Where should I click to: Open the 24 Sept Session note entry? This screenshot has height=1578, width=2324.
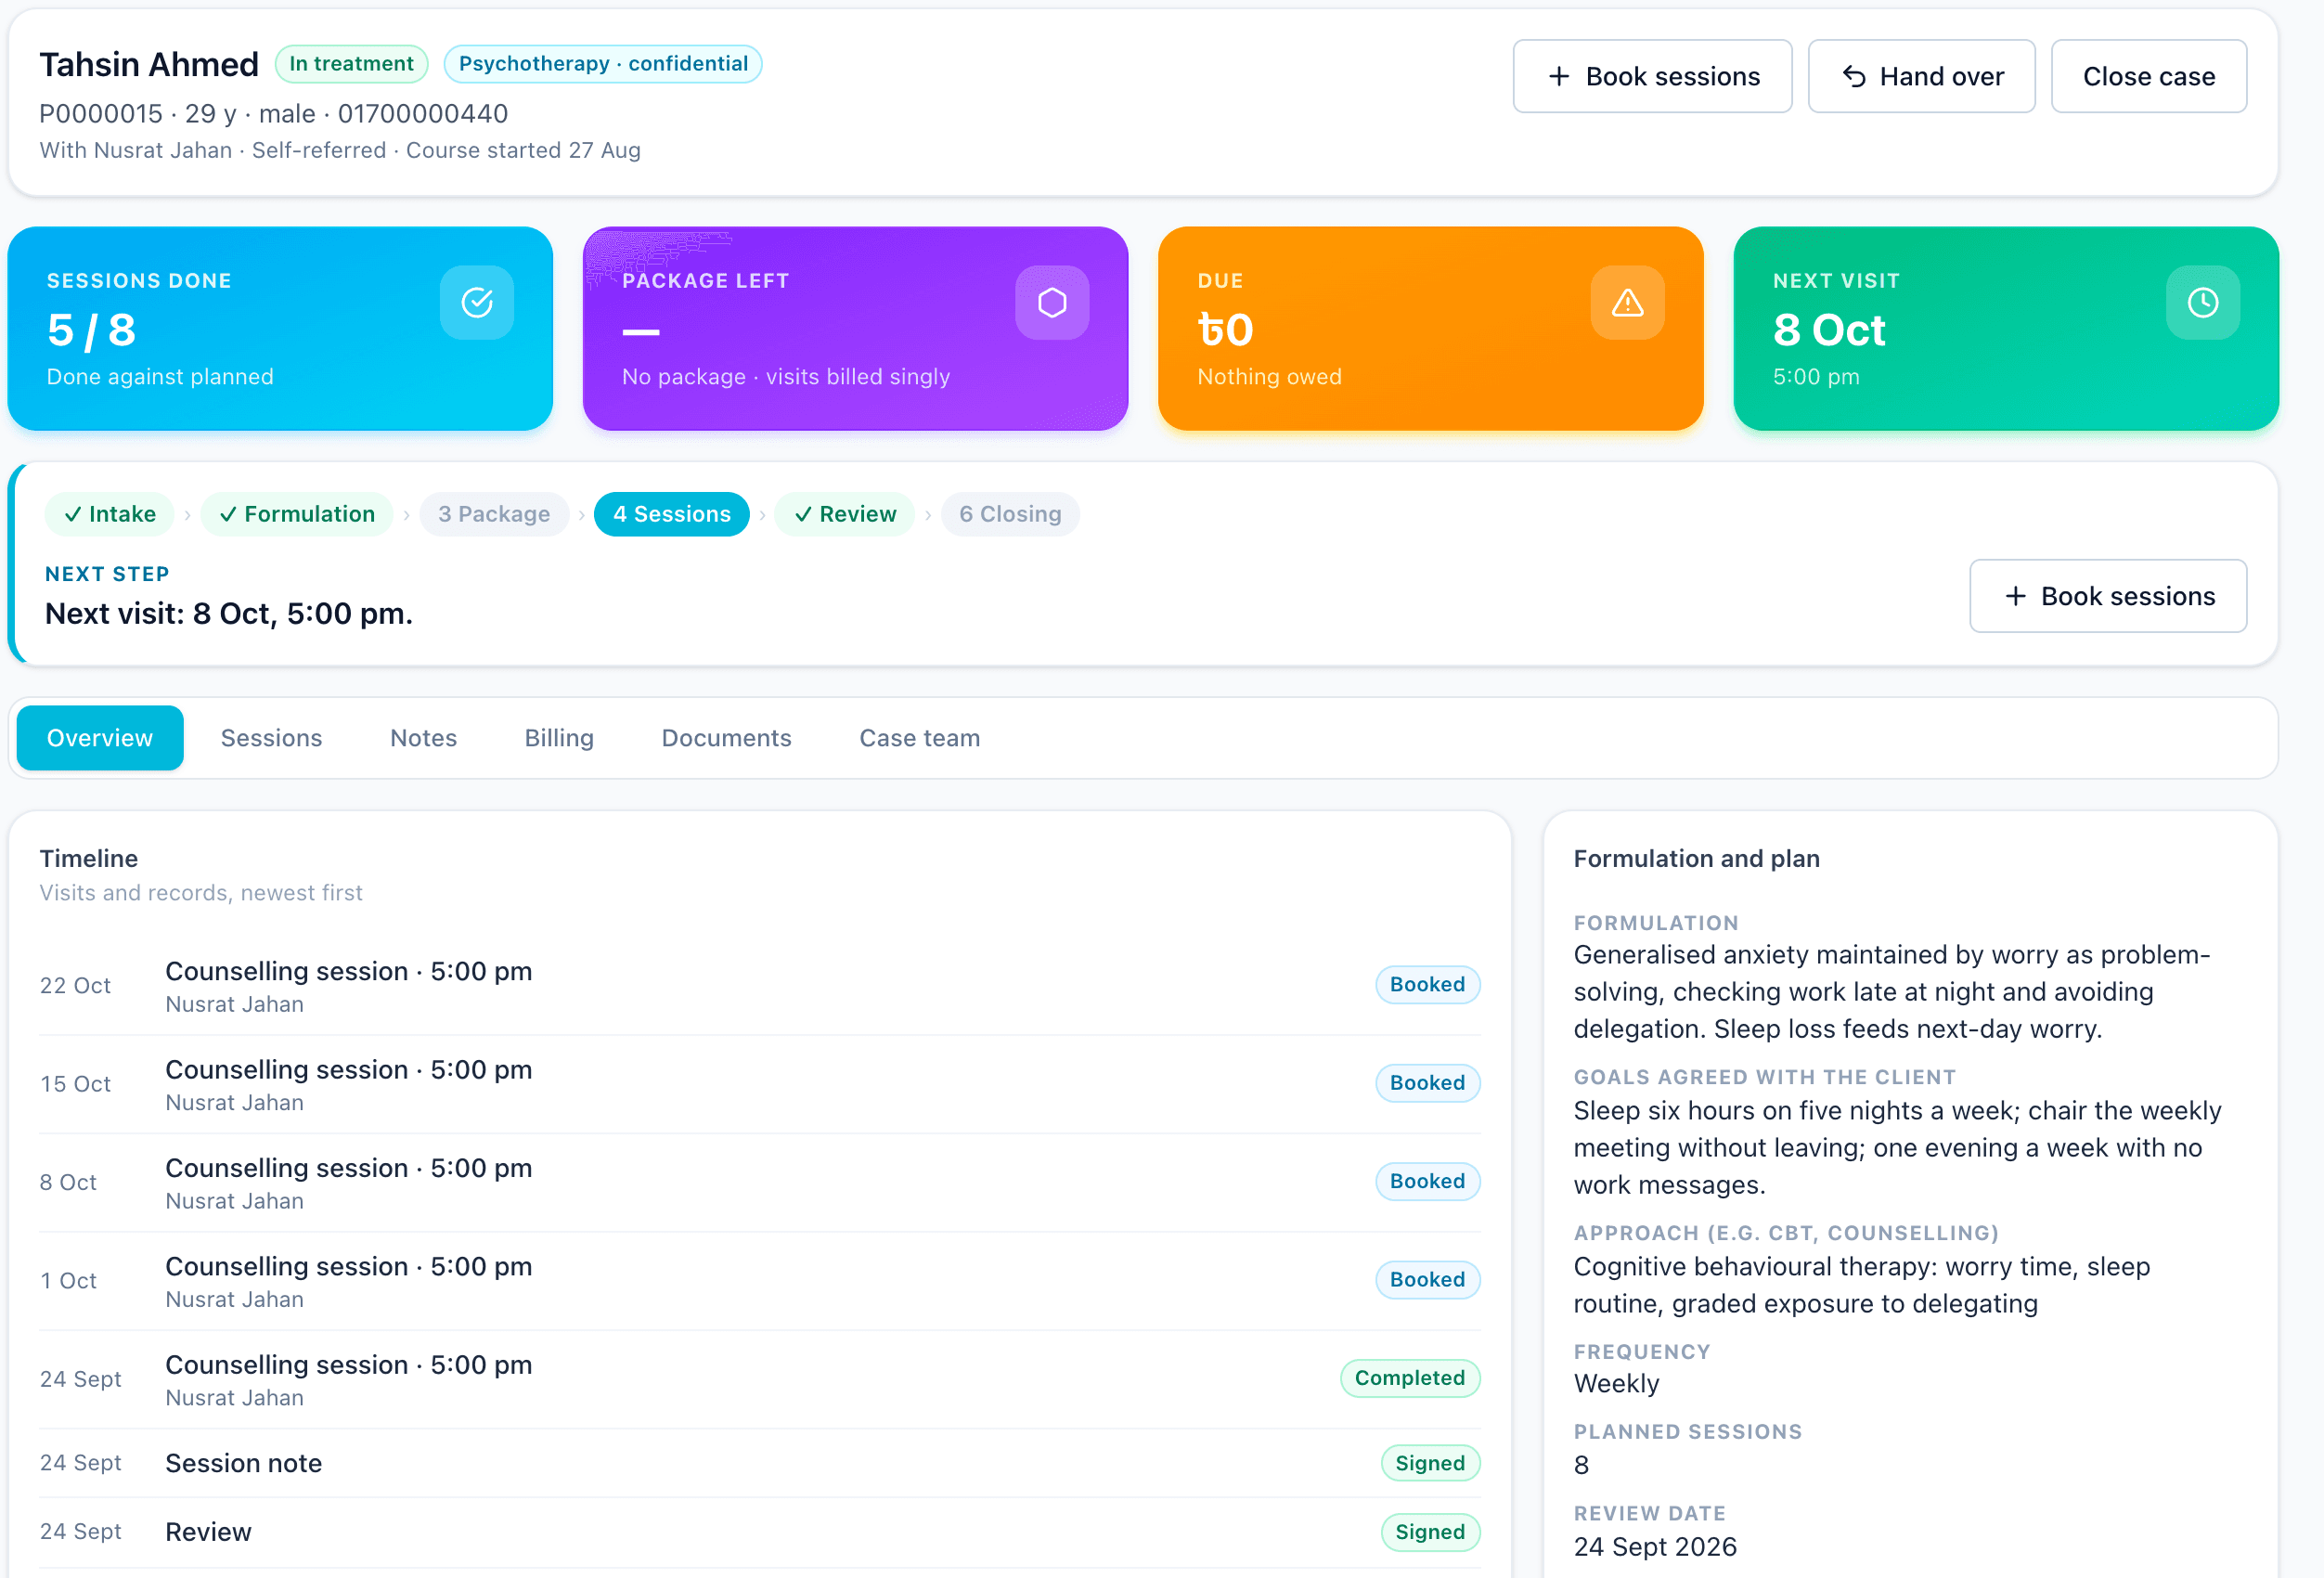(760, 1463)
